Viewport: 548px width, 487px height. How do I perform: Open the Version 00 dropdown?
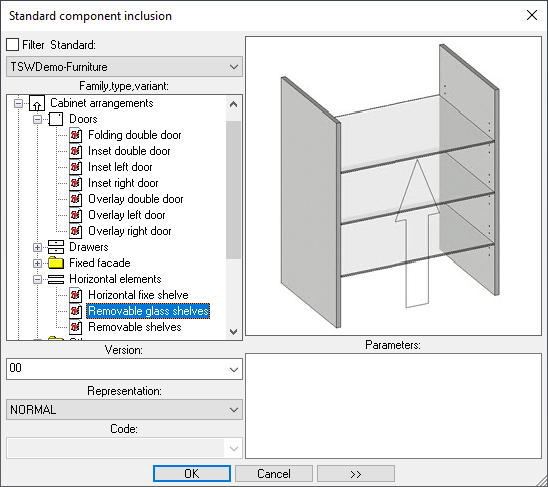coord(124,369)
